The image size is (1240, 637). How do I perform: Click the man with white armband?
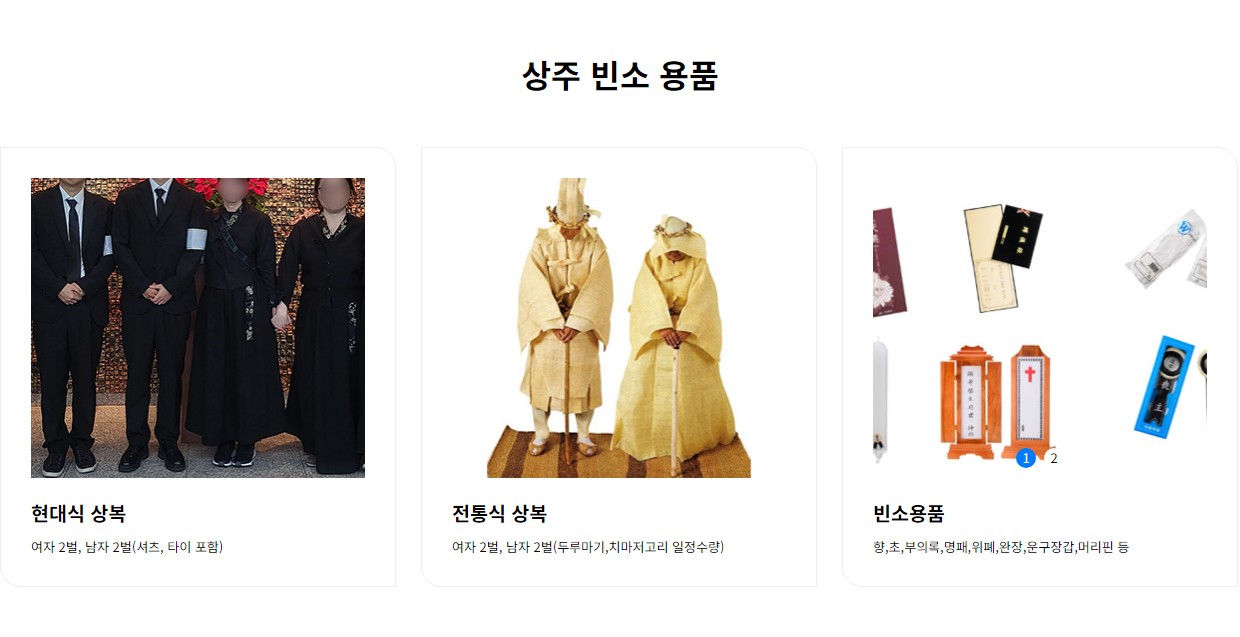click(x=159, y=325)
